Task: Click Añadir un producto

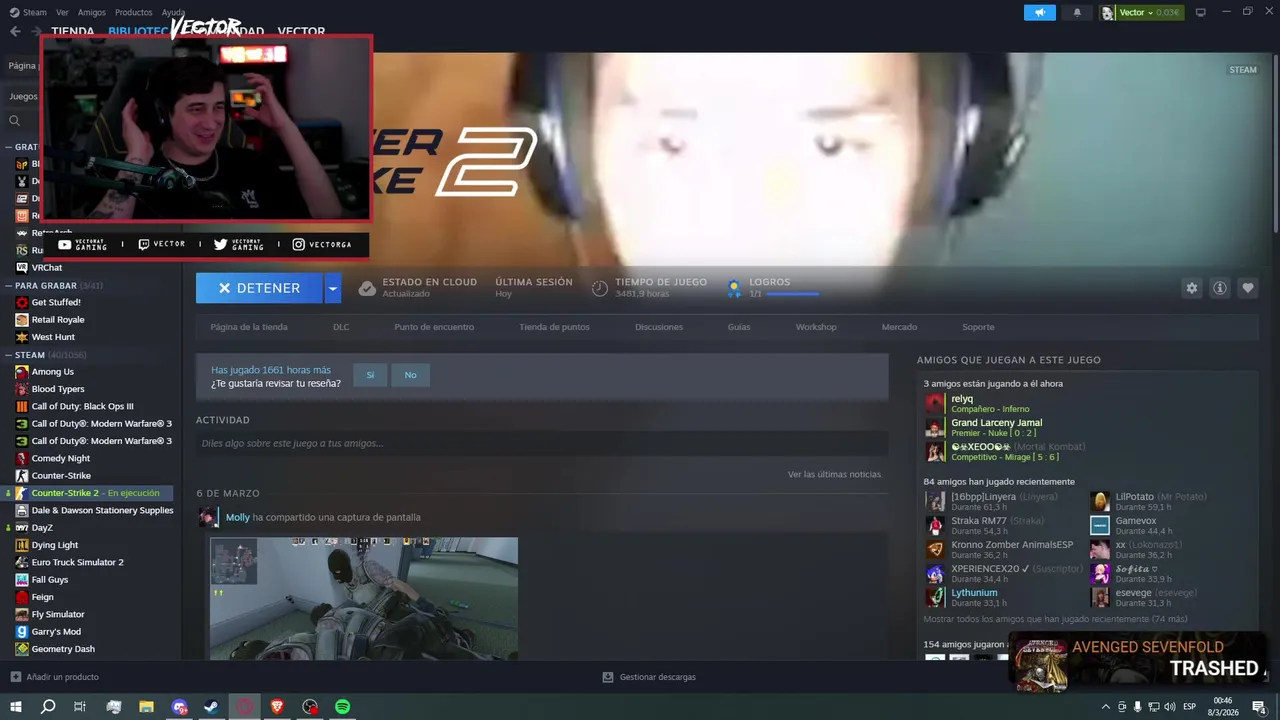Action: (54, 677)
